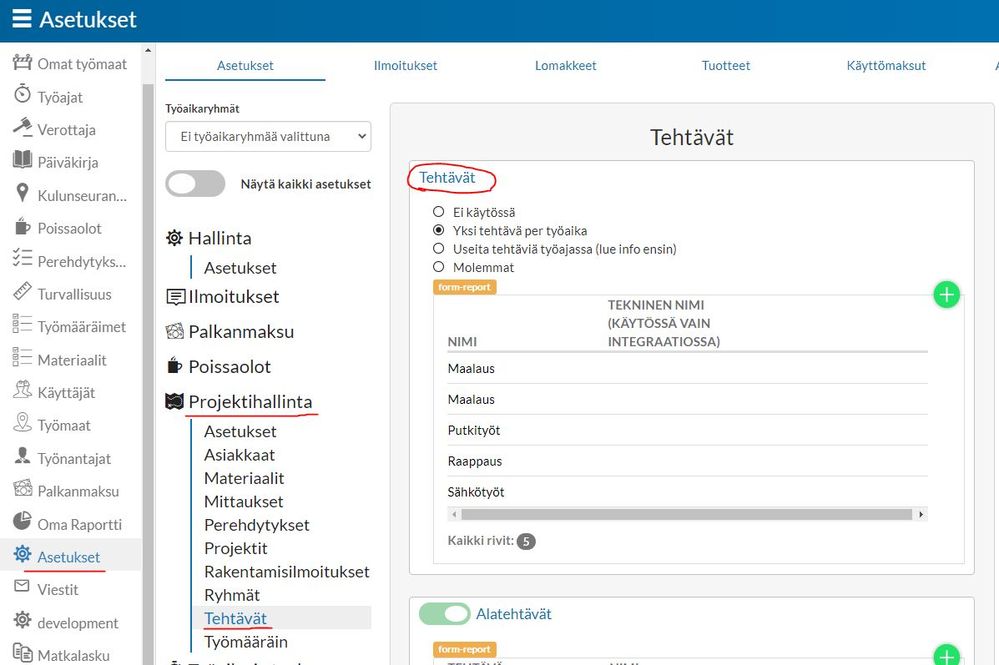This screenshot has height=665, width=999.
Task: Click the Kulunseuranta map pin icon
Action: click(22, 192)
